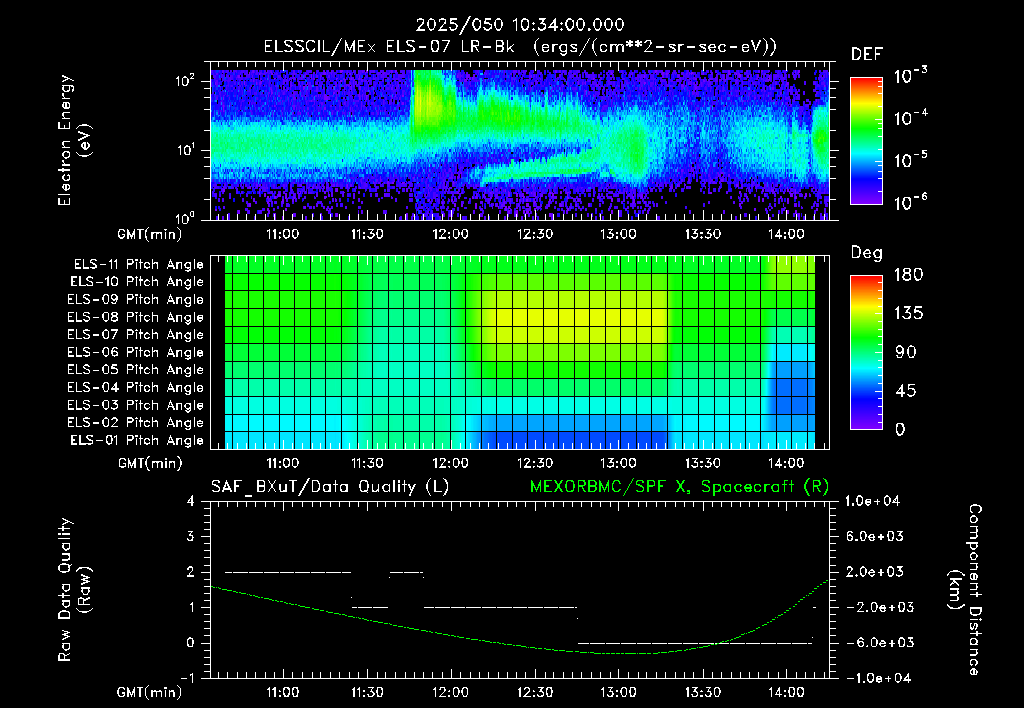Click the yellow region in pitch angle panel
This screenshot has width=1024, height=708.
(575, 317)
